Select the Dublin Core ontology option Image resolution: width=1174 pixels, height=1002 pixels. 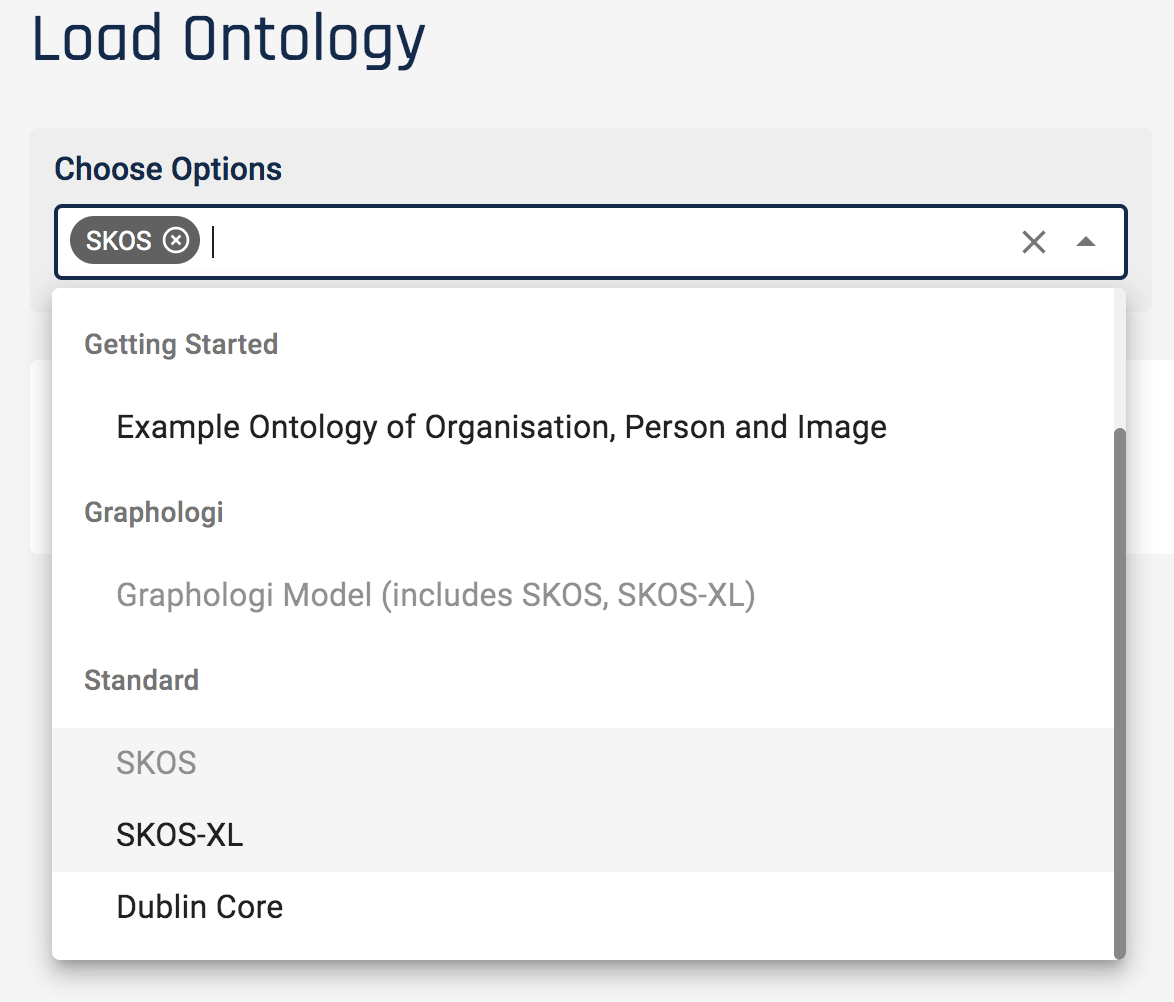coord(200,907)
